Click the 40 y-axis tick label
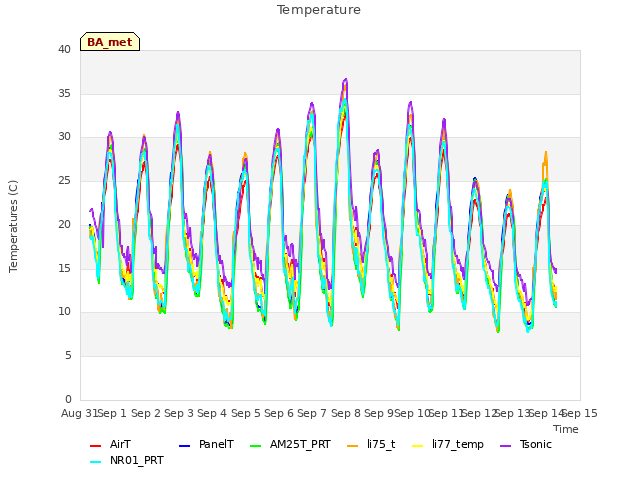This screenshot has height=480, width=640. [x=64, y=49]
